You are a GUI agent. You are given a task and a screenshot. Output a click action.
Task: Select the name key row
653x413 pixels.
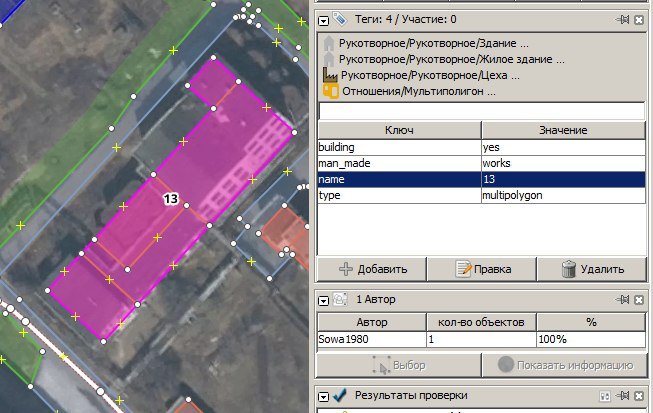point(399,179)
